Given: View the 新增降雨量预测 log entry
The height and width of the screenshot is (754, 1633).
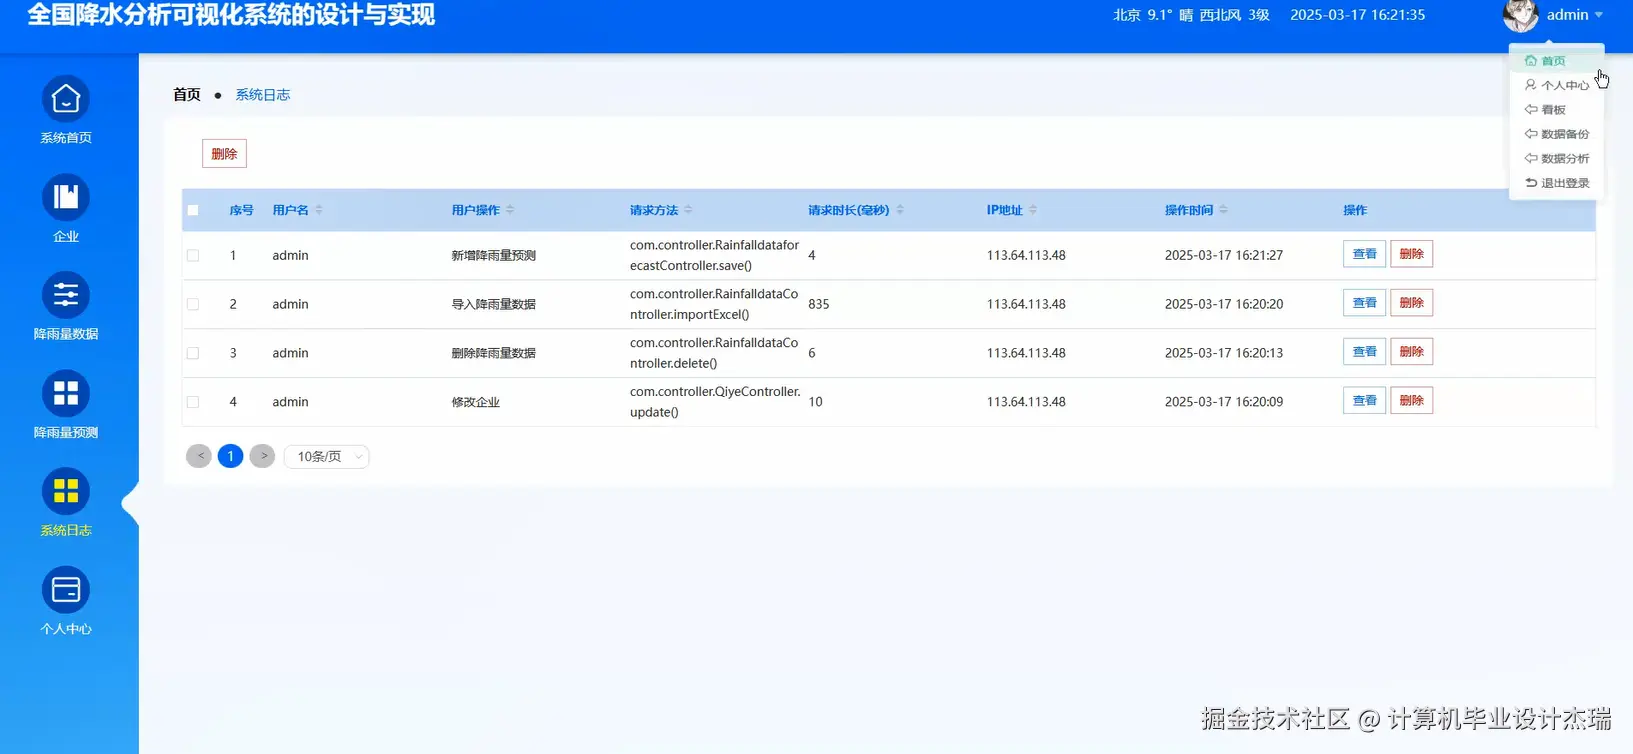Looking at the screenshot, I should 1364,254.
